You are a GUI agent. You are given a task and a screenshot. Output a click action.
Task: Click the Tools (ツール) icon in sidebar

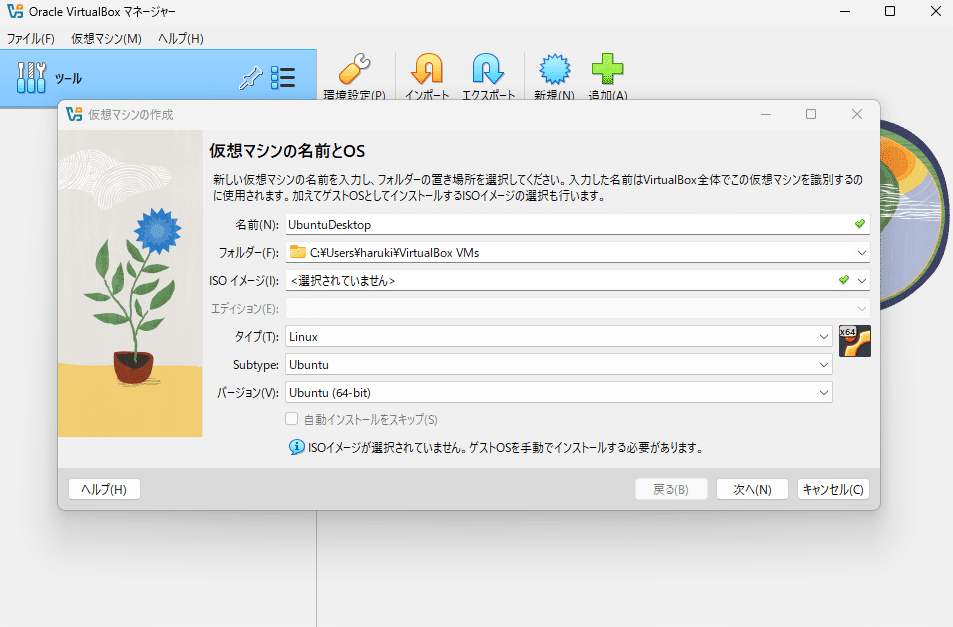point(31,78)
